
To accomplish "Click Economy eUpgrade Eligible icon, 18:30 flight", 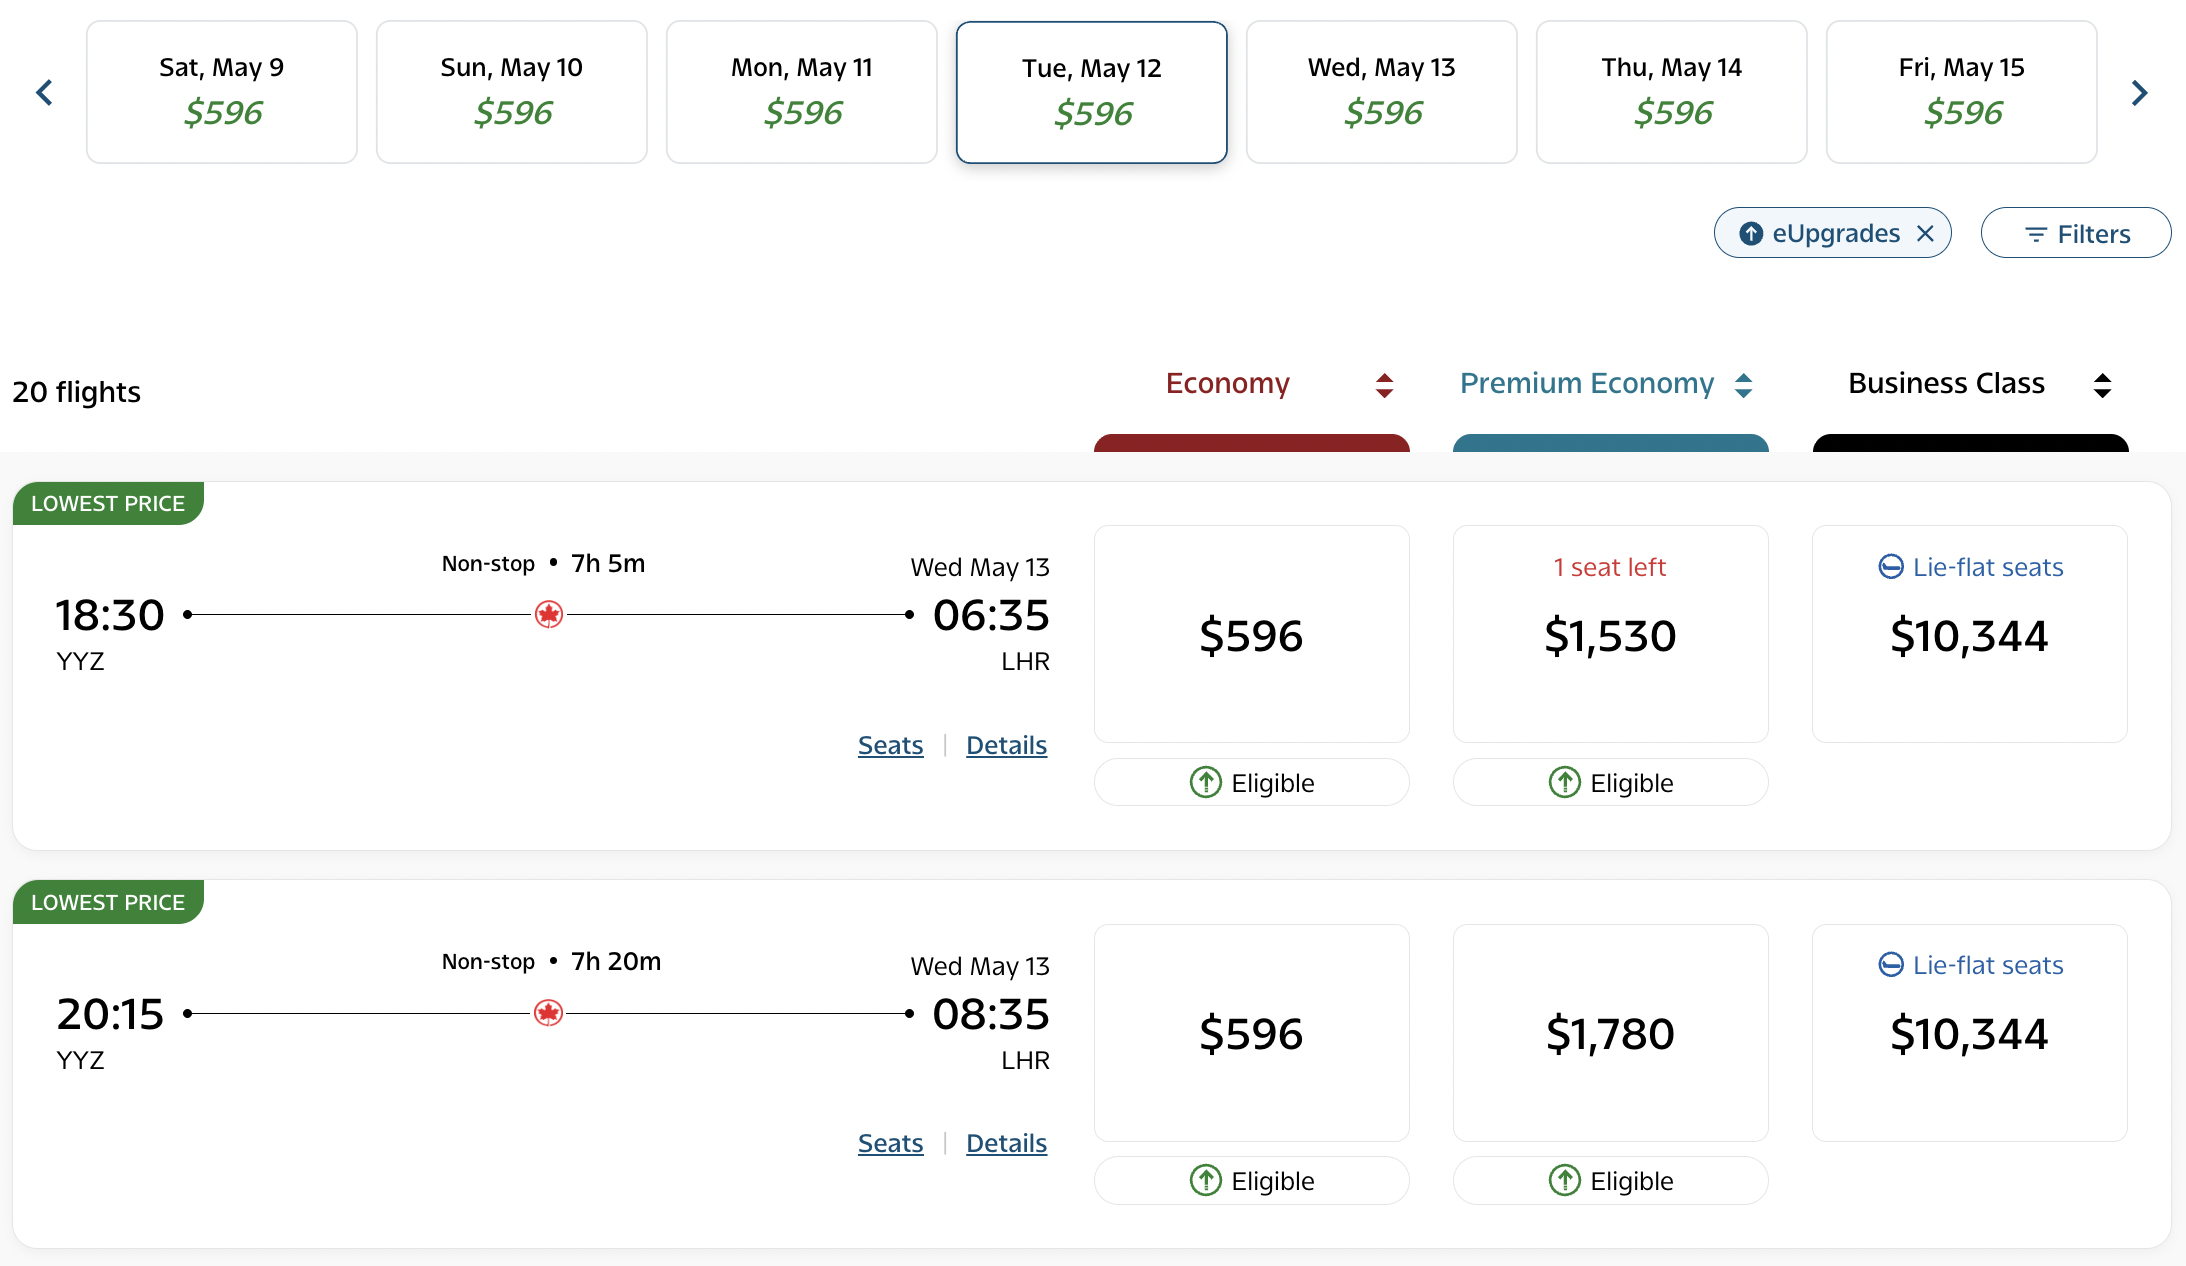I will tap(1206, 782).
